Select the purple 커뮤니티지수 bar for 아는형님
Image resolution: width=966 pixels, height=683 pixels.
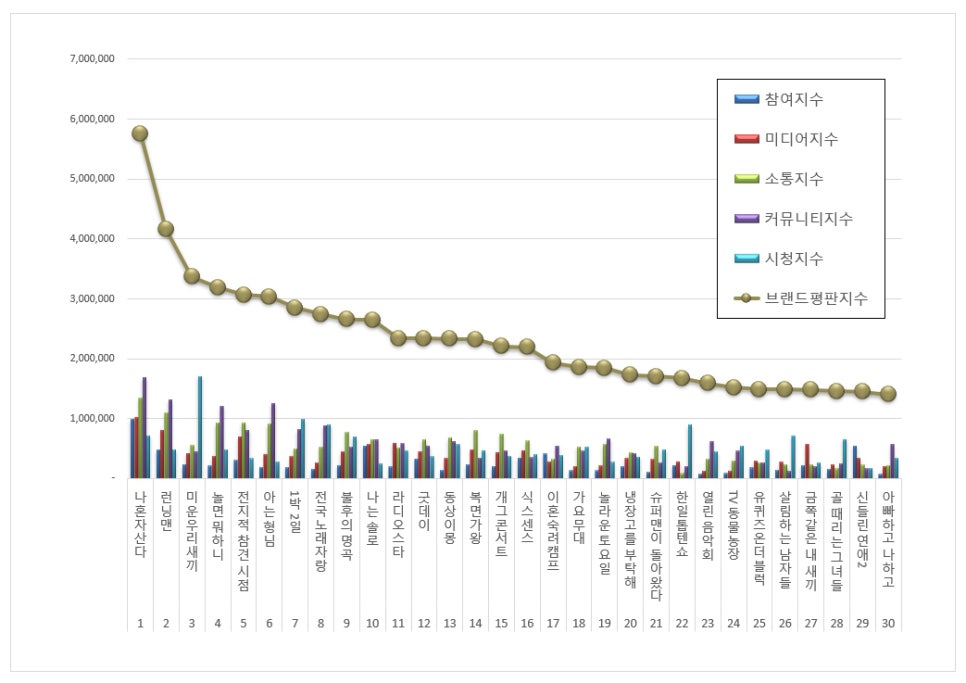click(x=273, y=440)
